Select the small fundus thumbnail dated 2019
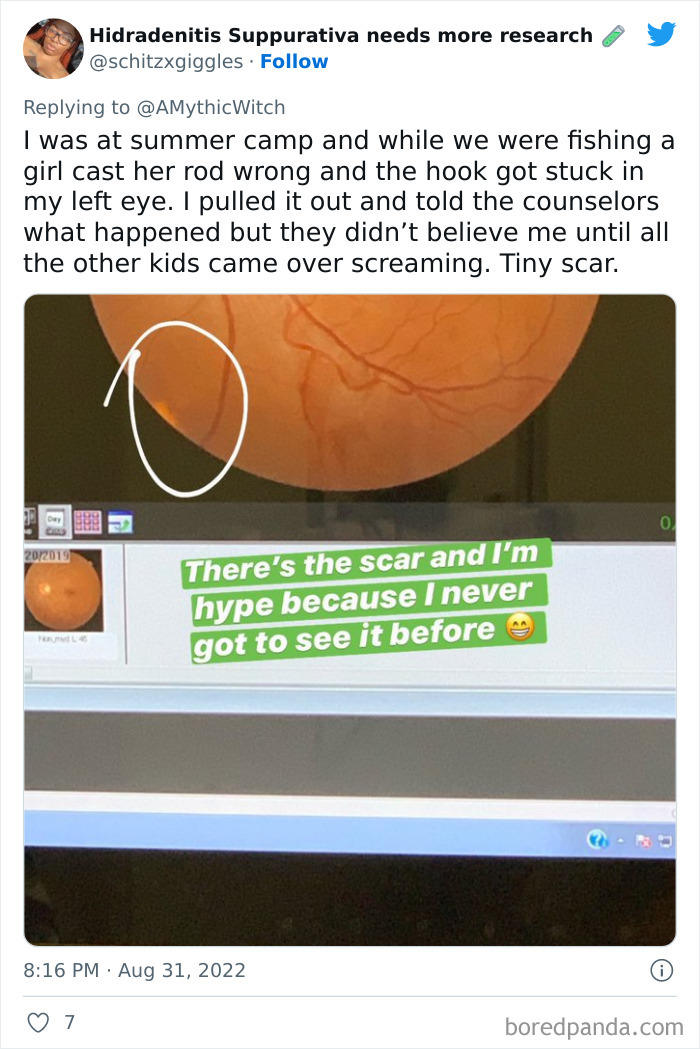Screen dimensions: 700x1049 (63, 591)
